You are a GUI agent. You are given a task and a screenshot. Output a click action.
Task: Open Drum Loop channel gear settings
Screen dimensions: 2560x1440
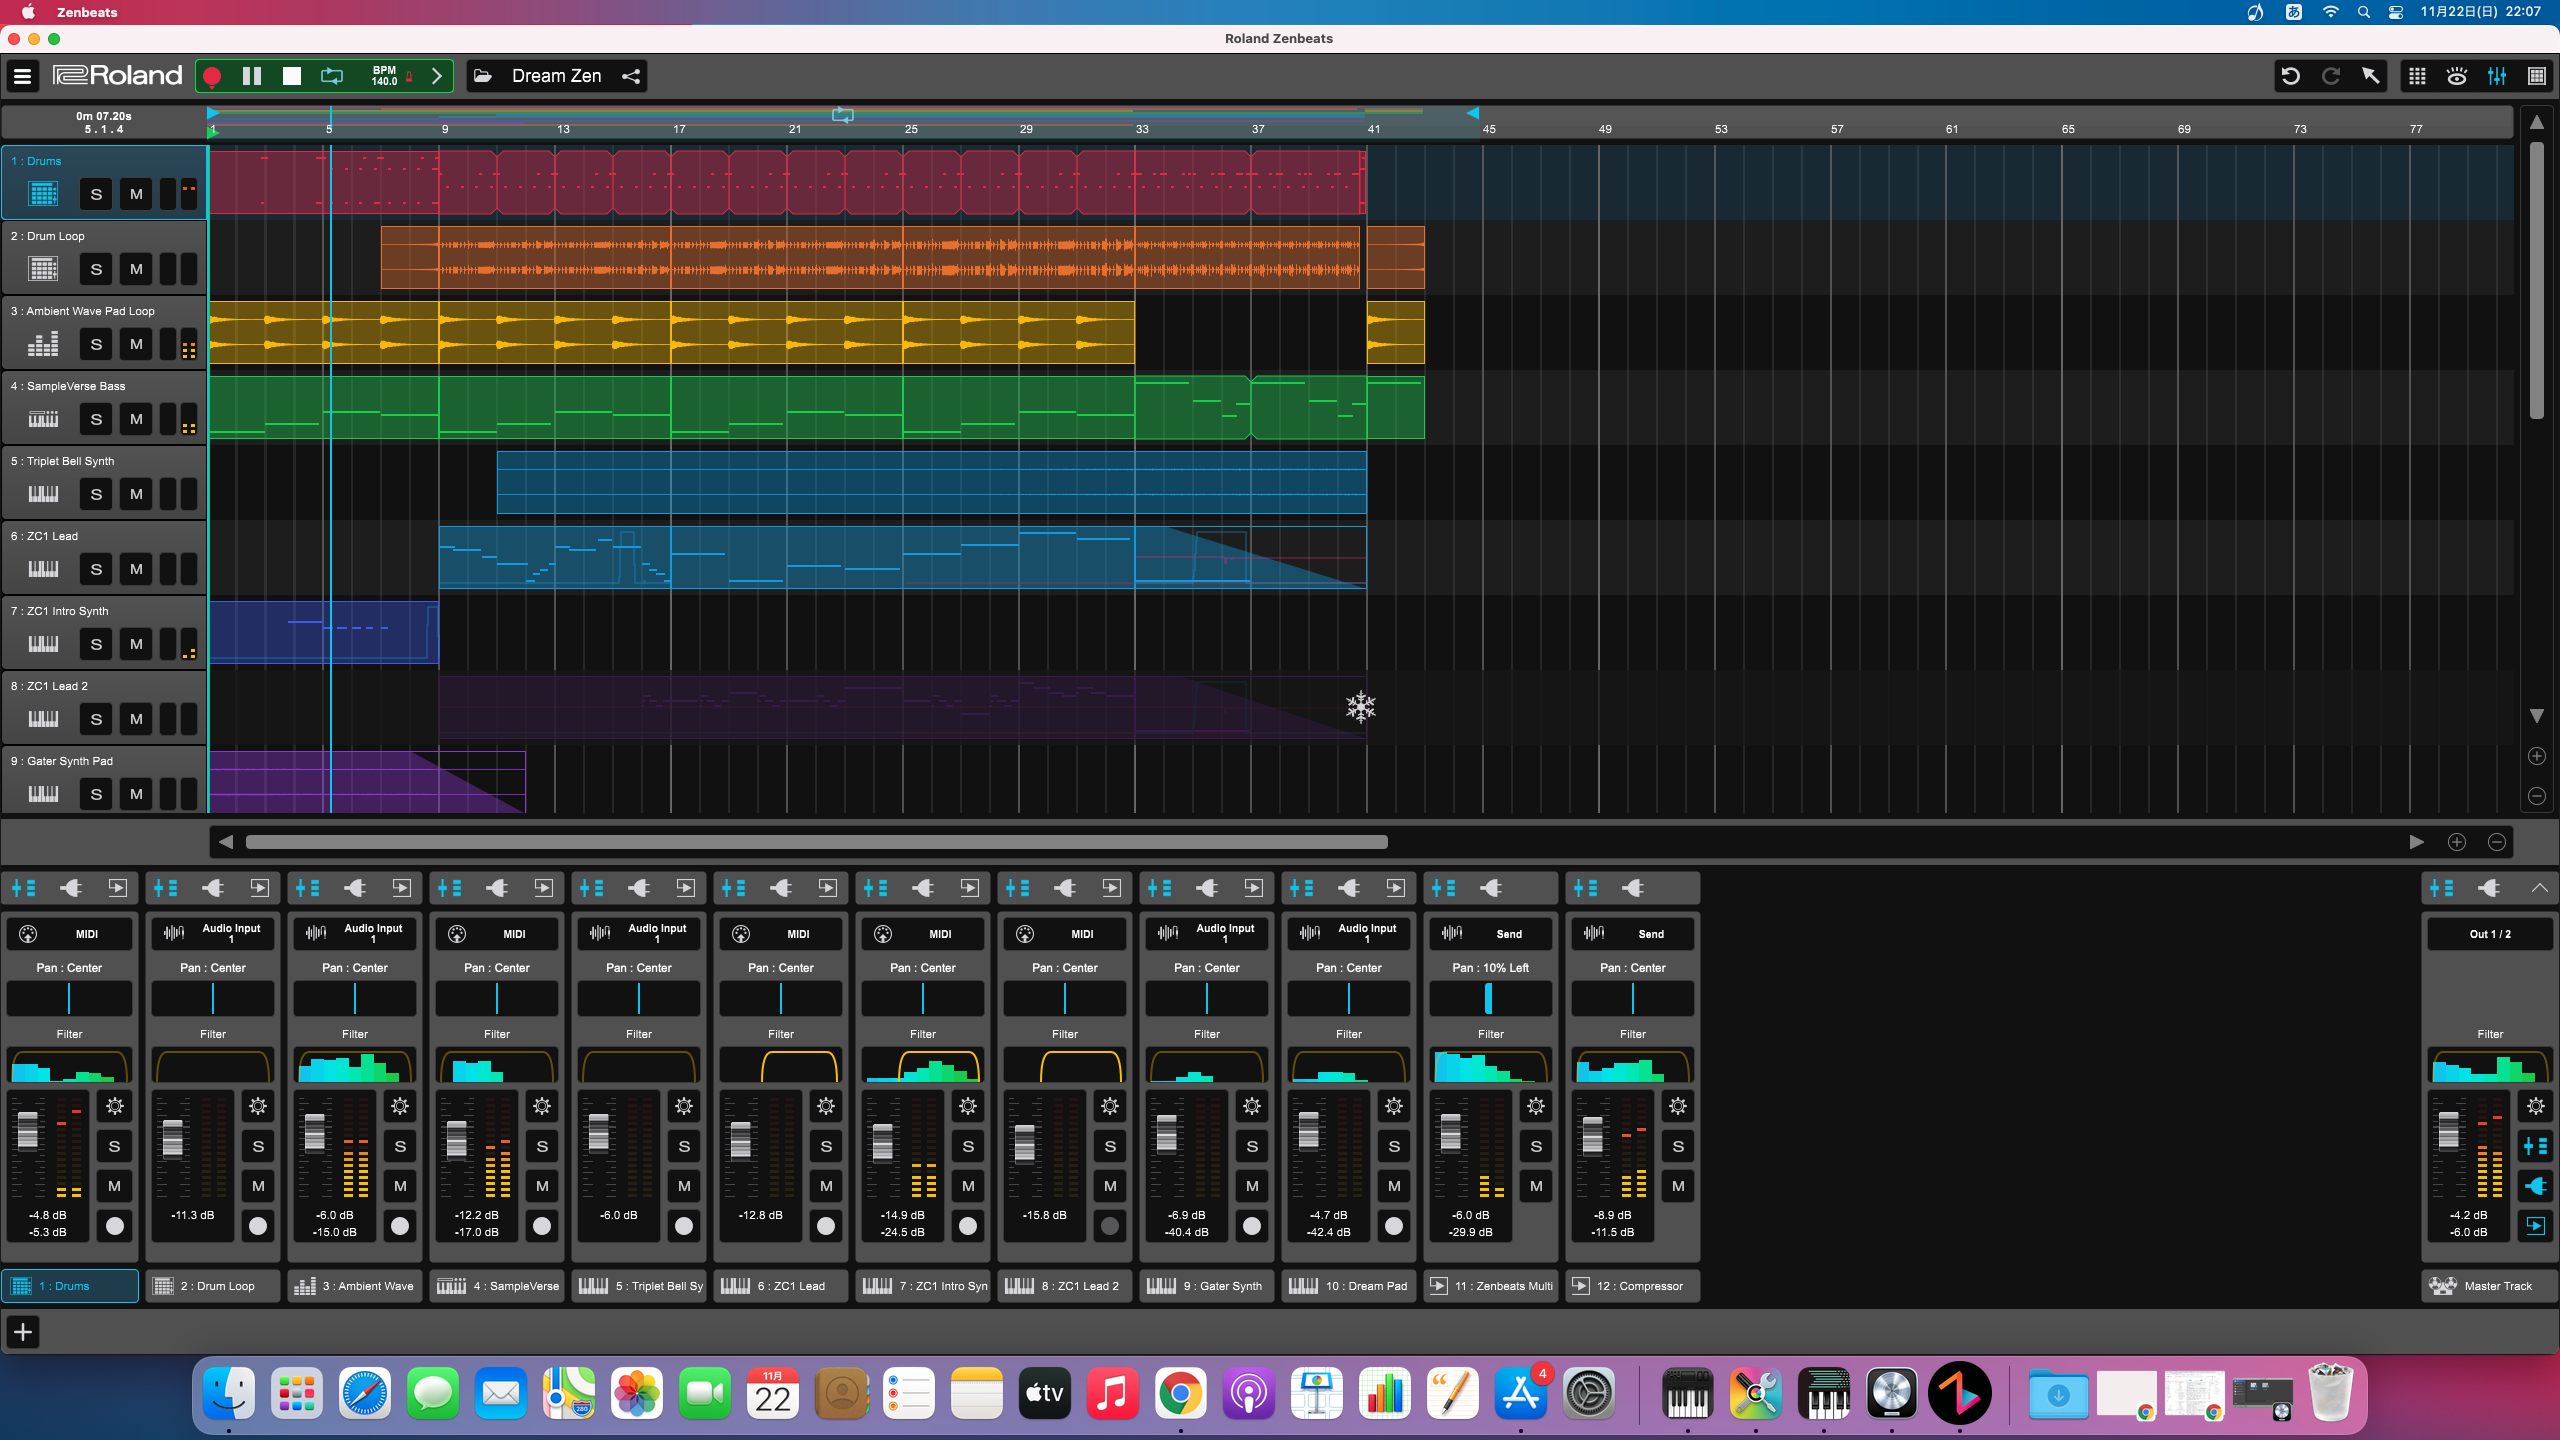click(x=258, y=1106)
